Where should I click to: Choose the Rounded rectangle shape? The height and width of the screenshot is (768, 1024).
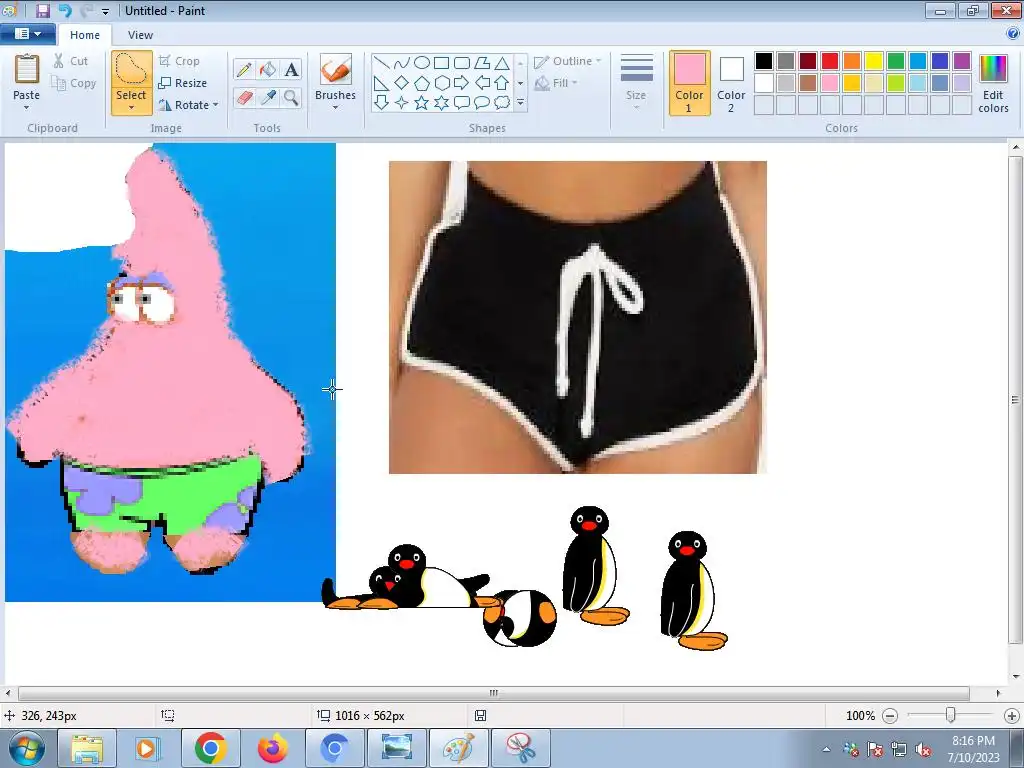[x=462, y=63]
